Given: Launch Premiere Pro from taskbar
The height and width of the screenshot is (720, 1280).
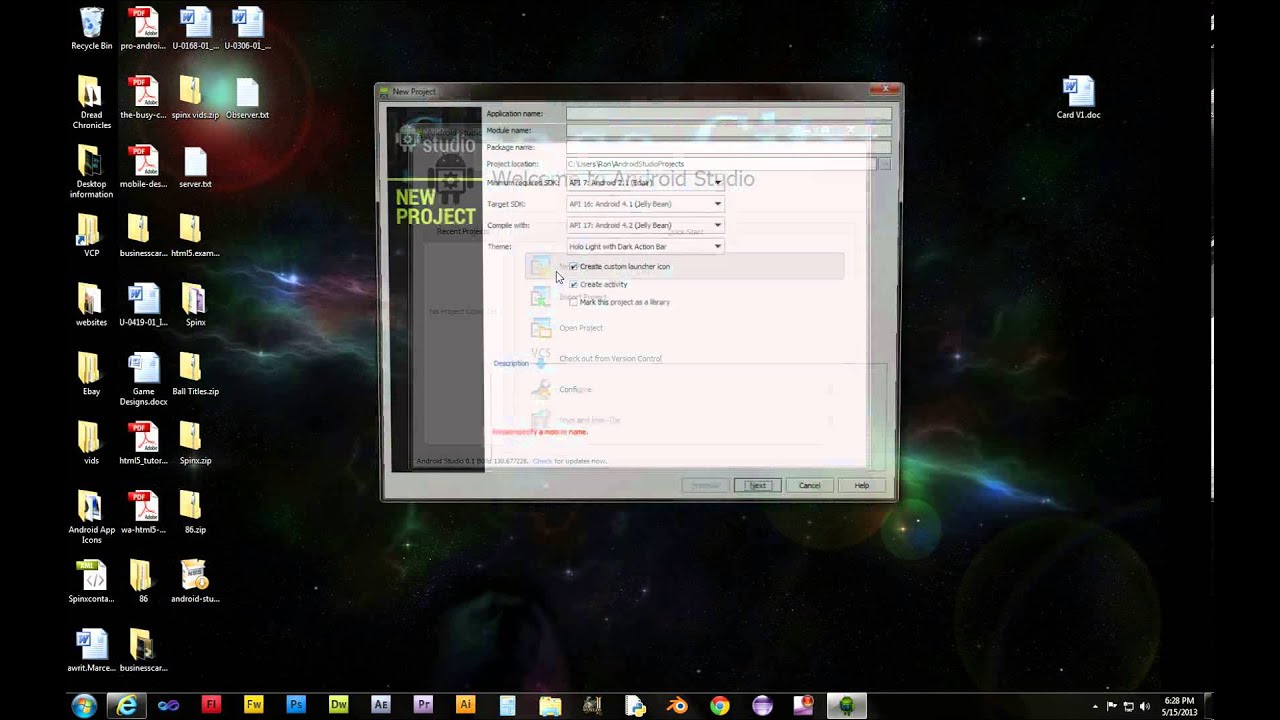Looking at the screenshot, I should pos(423,705).
